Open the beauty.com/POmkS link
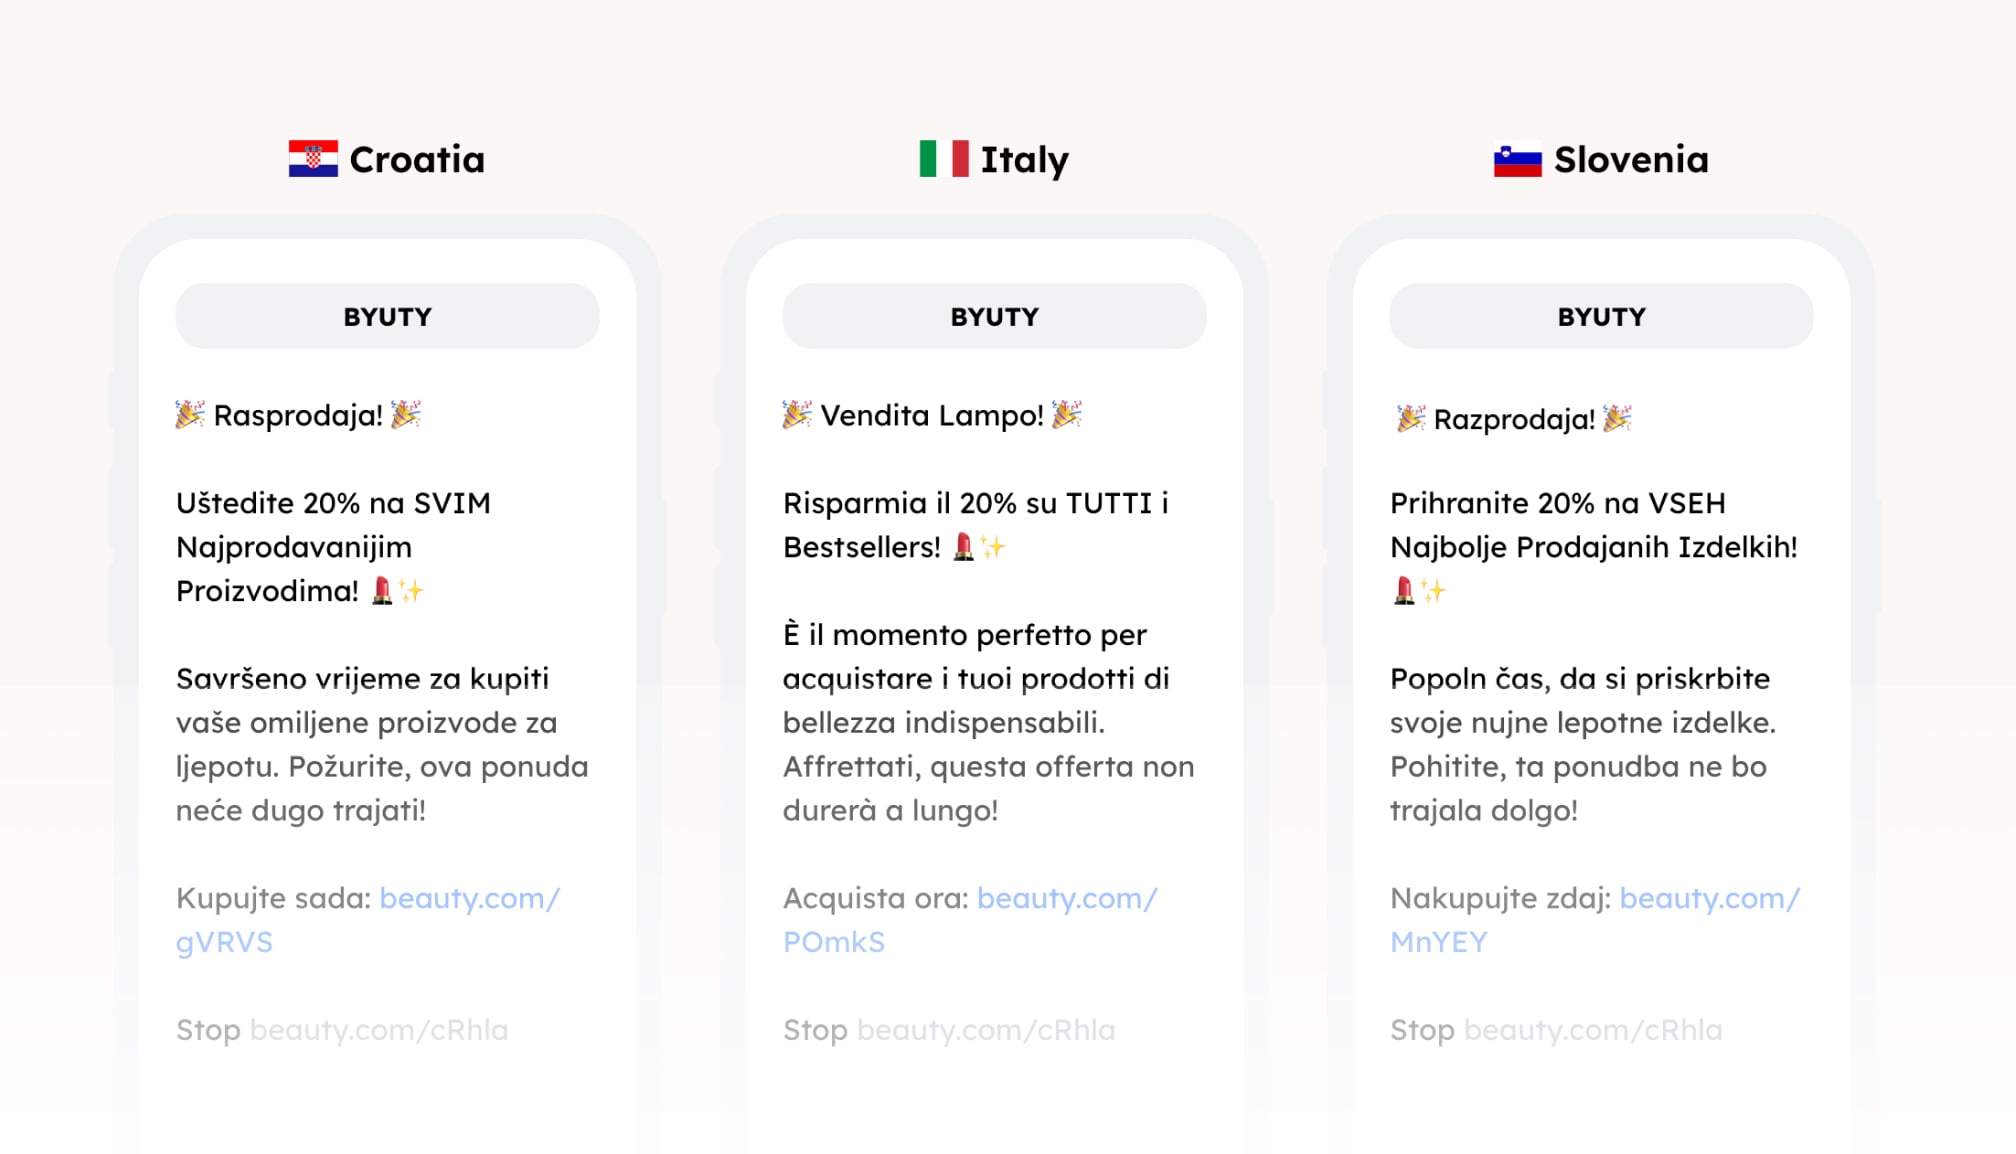The image size is (2016, 1154). pyautogui.click(x=970, y=920)
